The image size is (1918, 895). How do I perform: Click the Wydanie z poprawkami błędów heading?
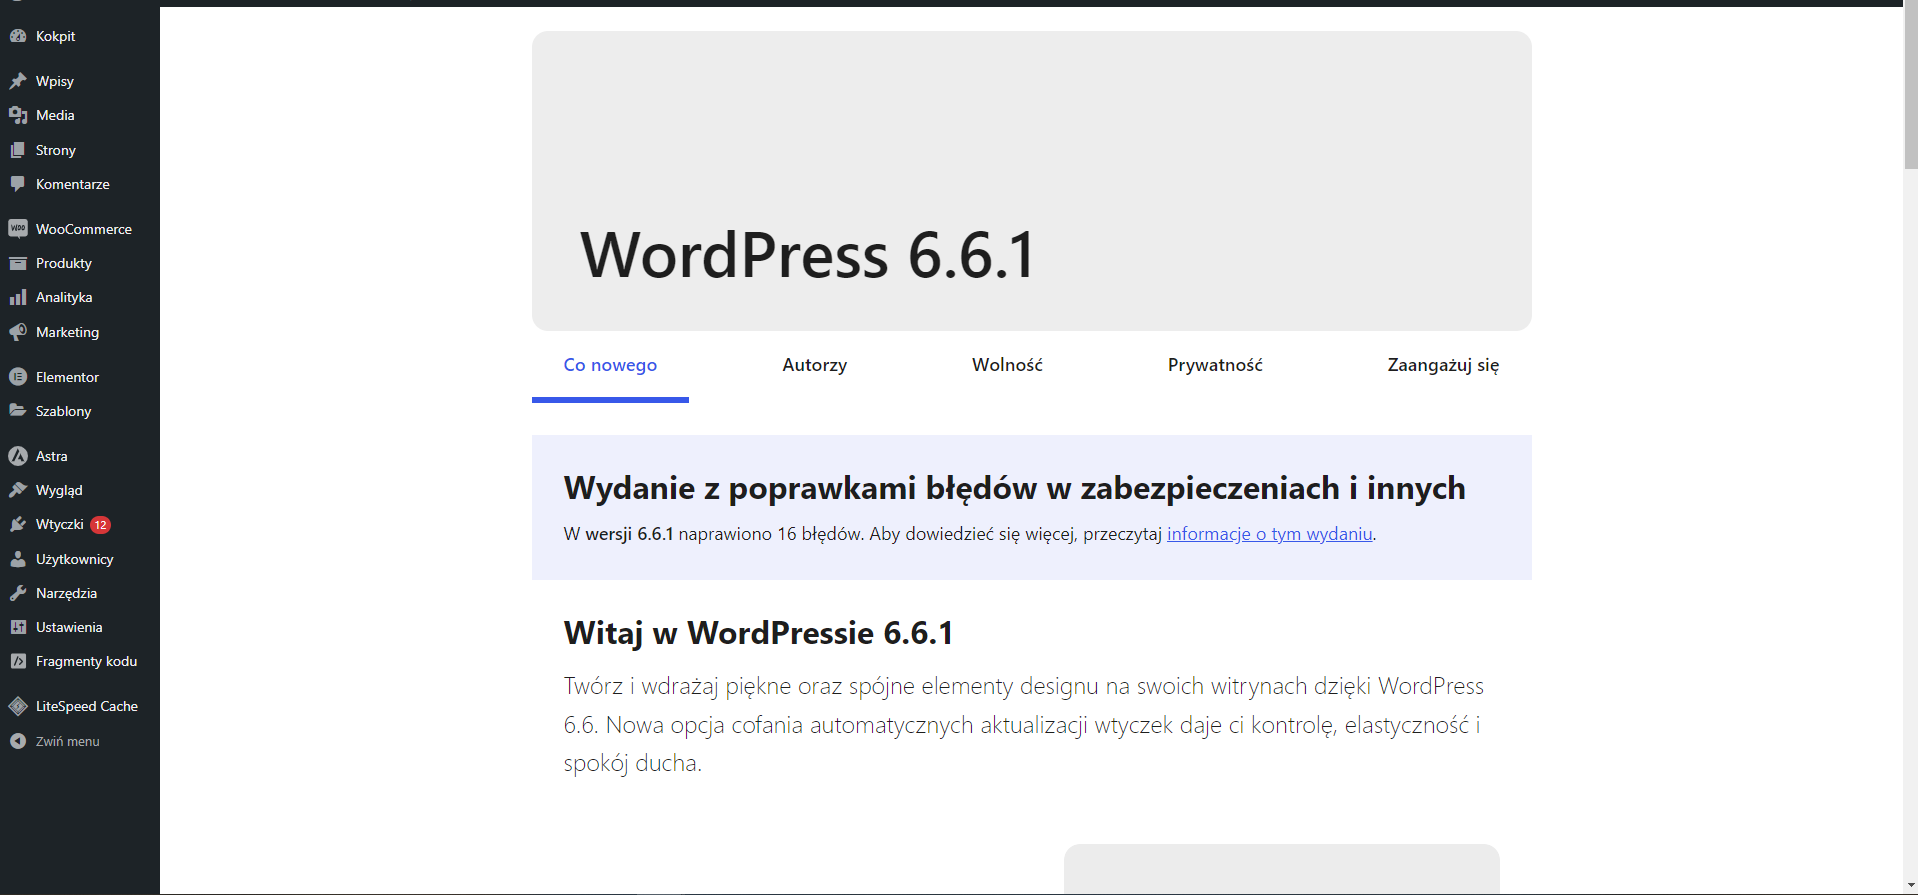pos(1014,488)
